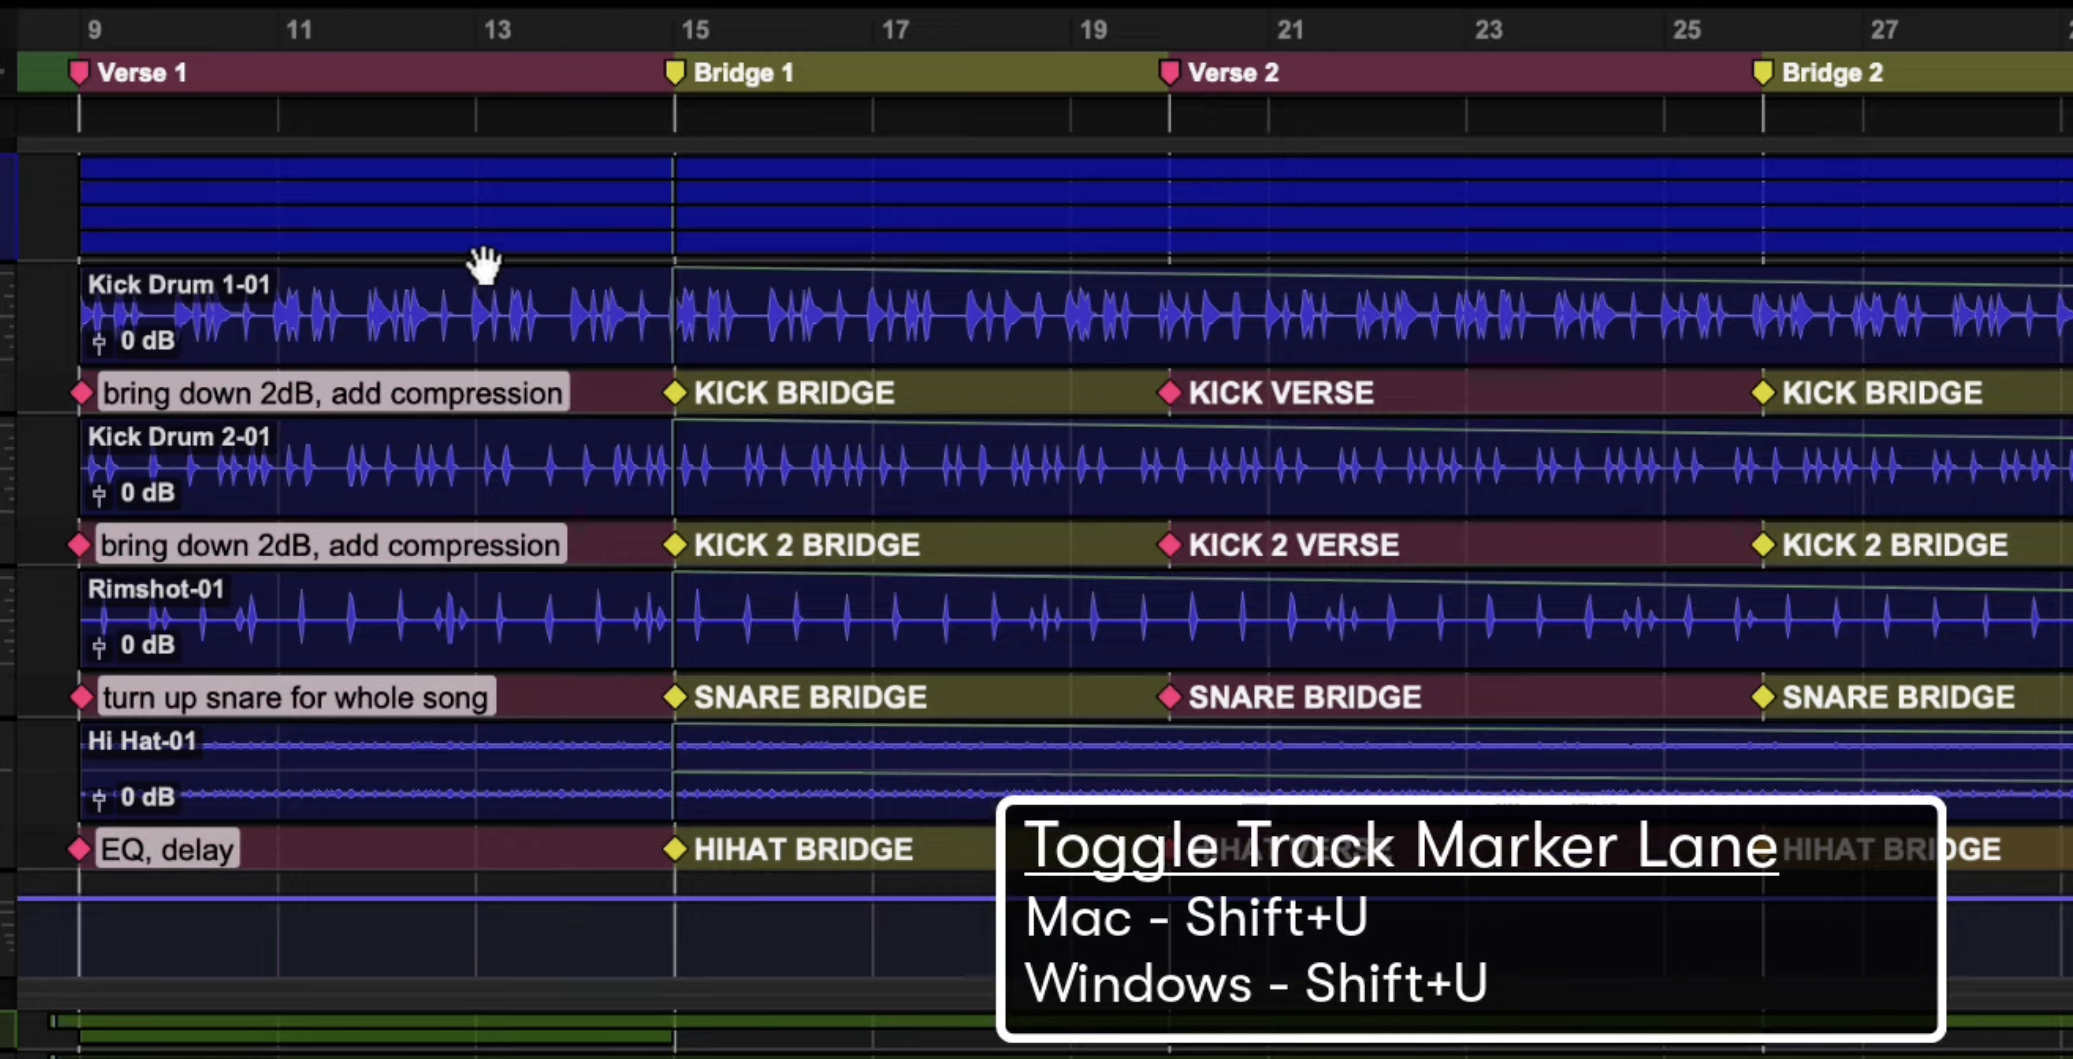The image size is (2073, 1059).
Task: Click bar 21 on the timeline ruler
Action: pyautogui.click(x=1290, y=30)
